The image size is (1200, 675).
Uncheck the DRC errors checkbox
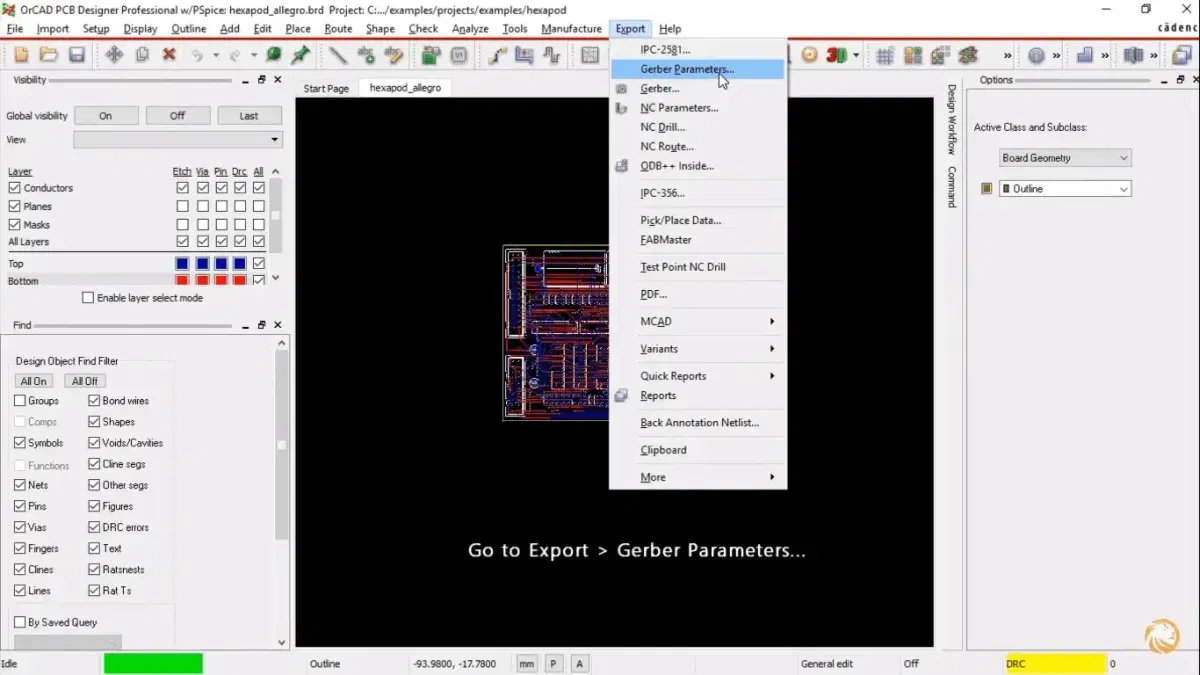(94, 527)
